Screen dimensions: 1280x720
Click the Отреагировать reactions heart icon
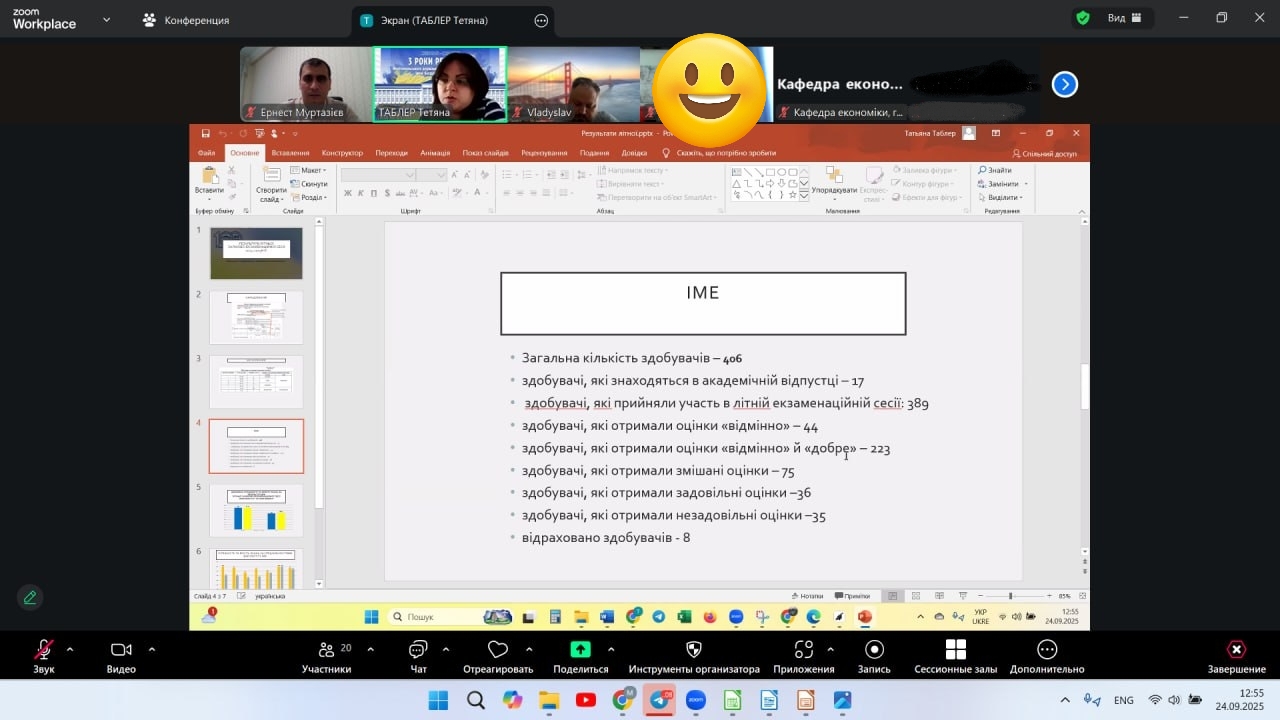click(x=498, y=652)
